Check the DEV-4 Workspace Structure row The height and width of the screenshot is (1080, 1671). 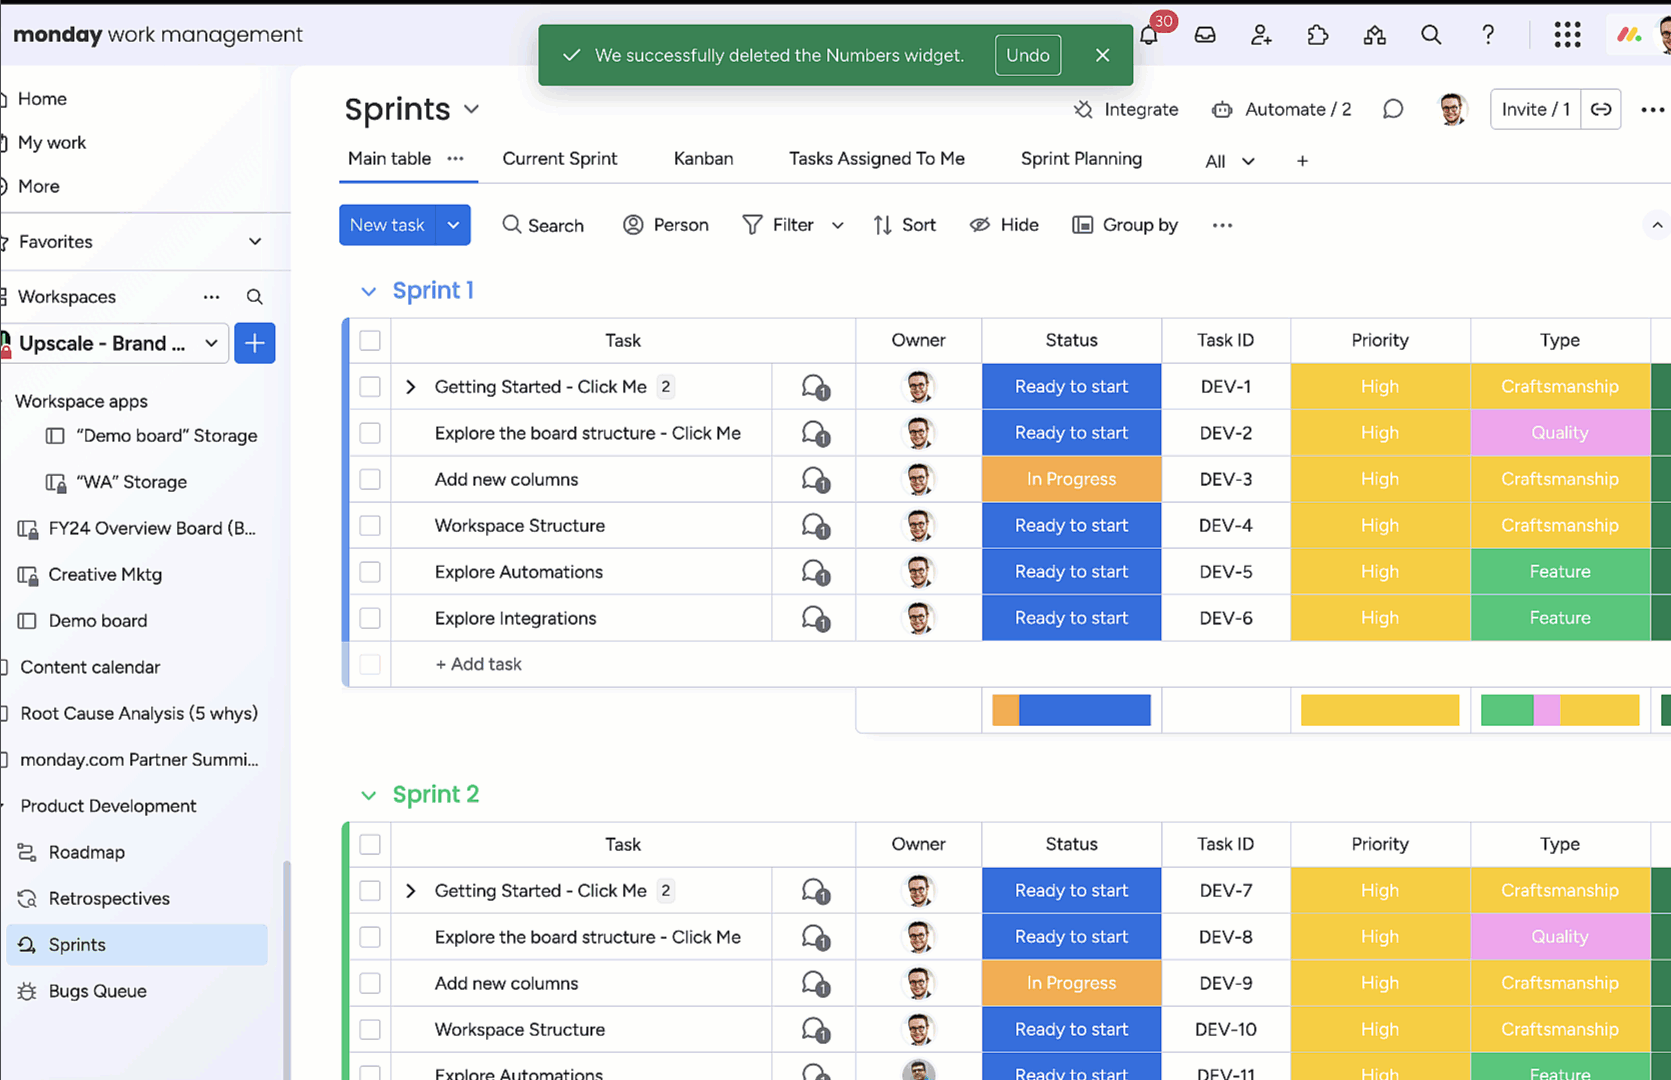coord(370,526)
